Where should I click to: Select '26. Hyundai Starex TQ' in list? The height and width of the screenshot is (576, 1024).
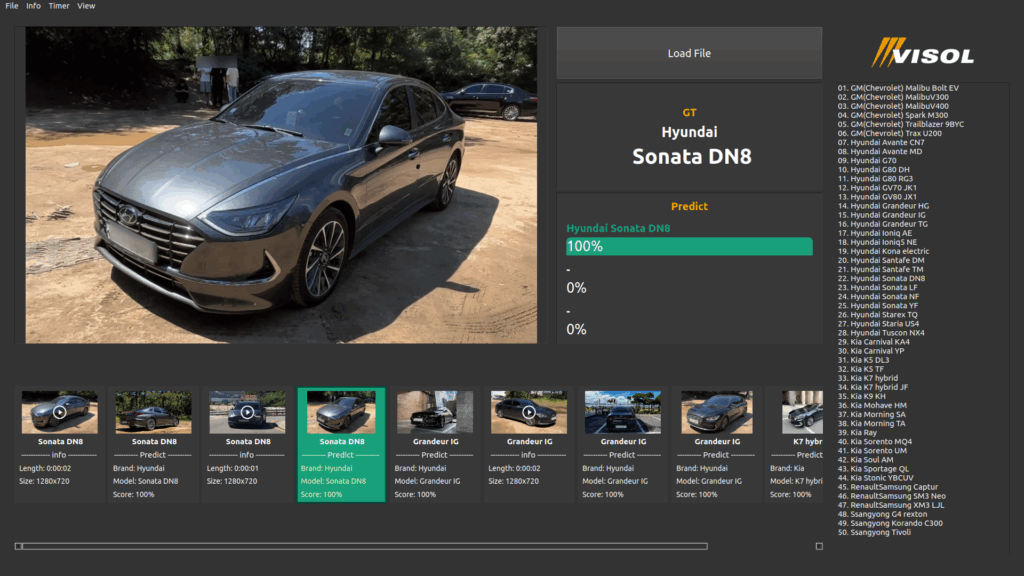pyautogui.click(x=877, y=315)
